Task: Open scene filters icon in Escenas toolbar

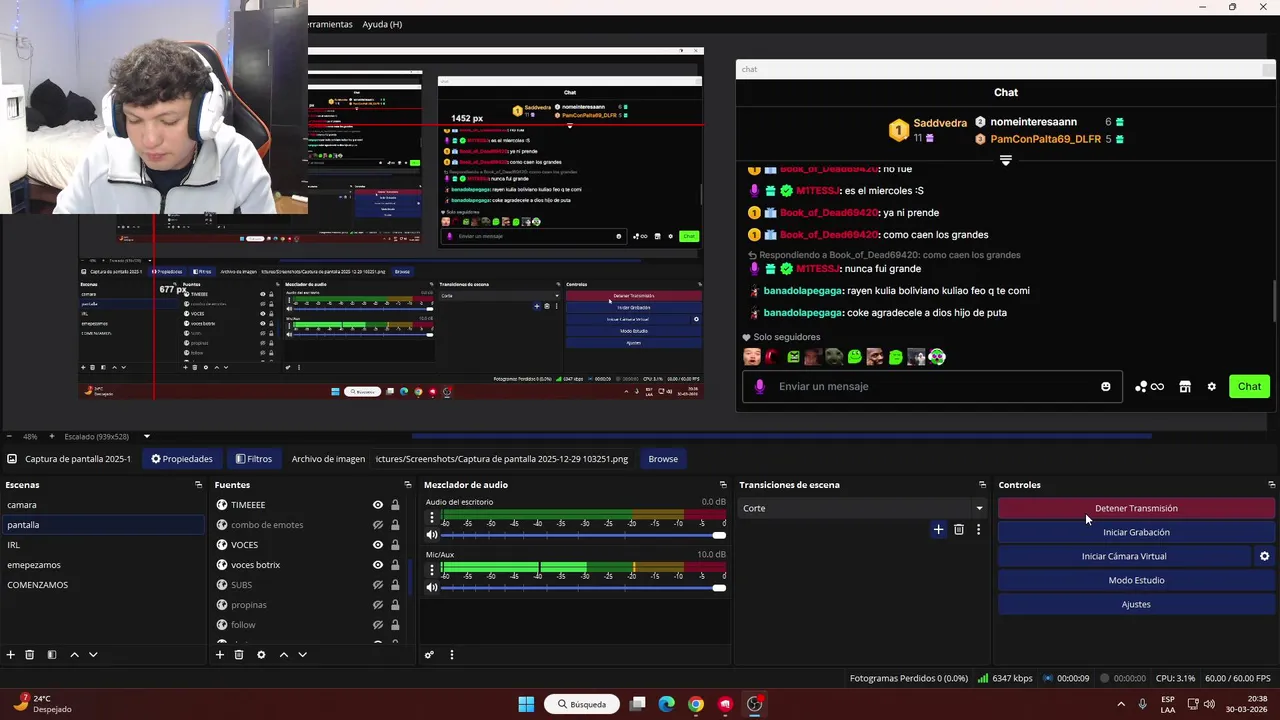Action: point(51,655)
